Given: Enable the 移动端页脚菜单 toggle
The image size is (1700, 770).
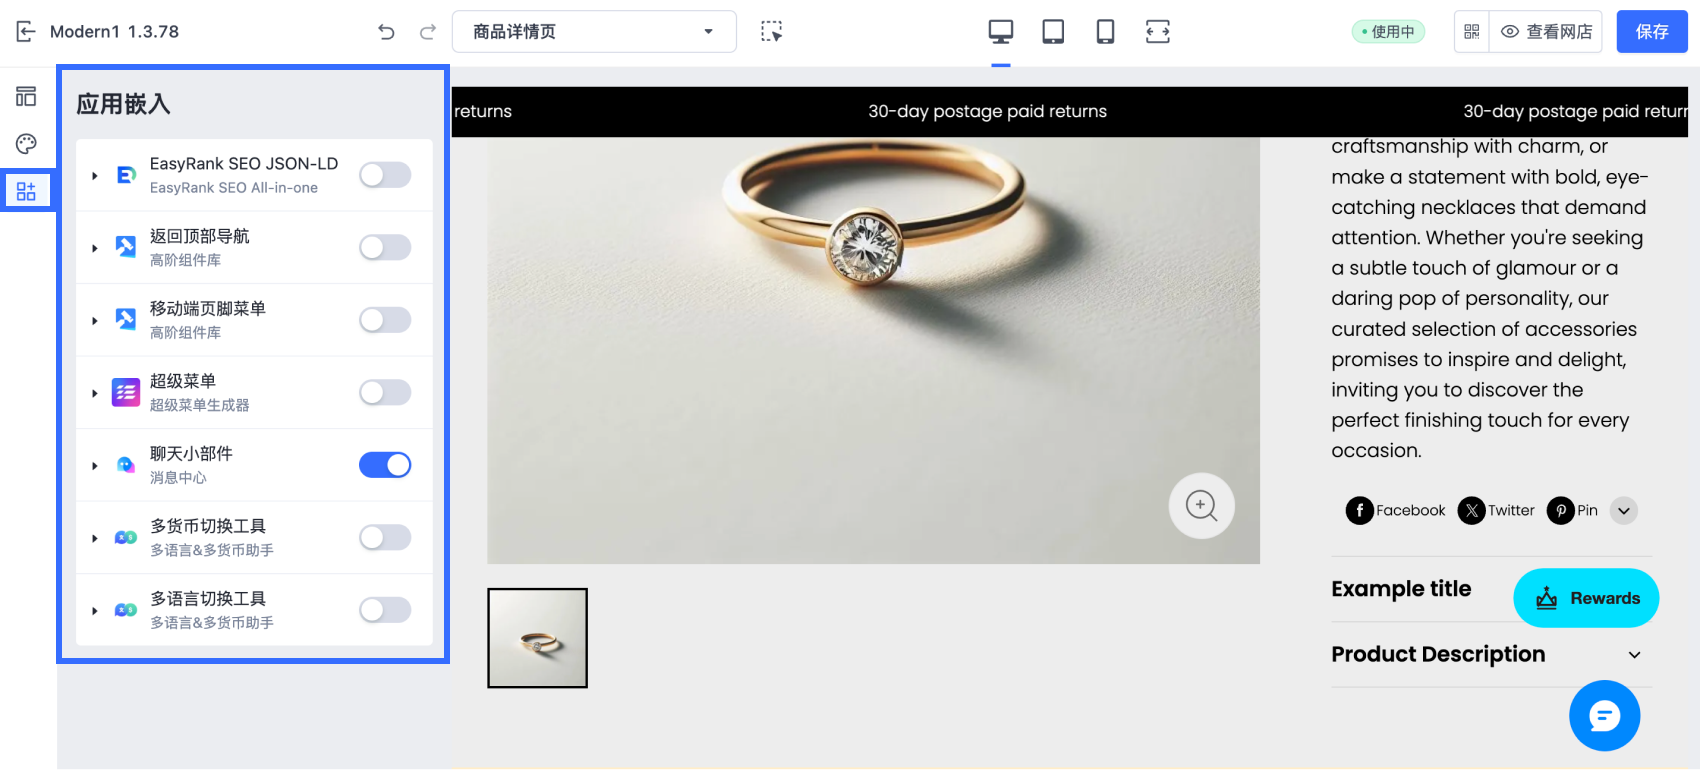Looking at the screenshot, I should pyautogui.click(x=385, y=320).
